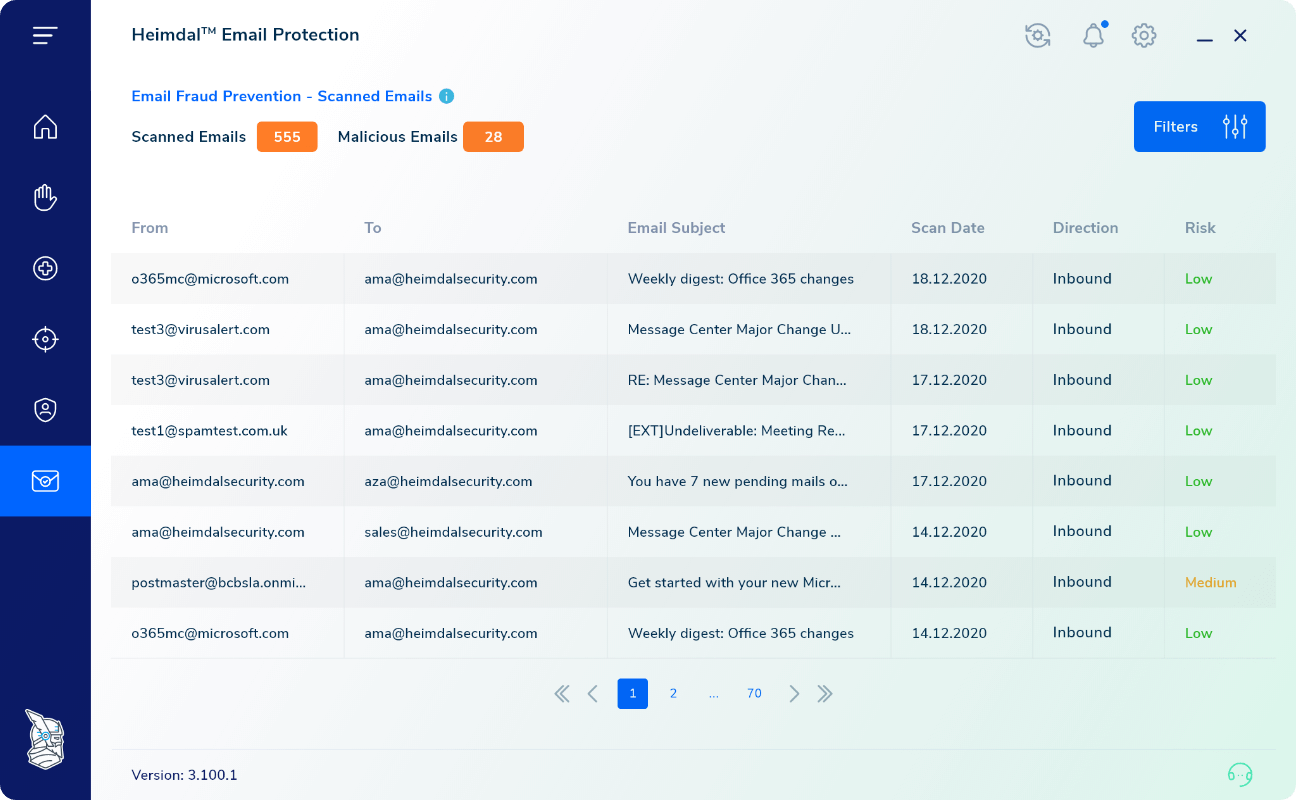1296x800 pixels.
Task: Go to the Home dashboard icon
Action: [x=45, y=127]
